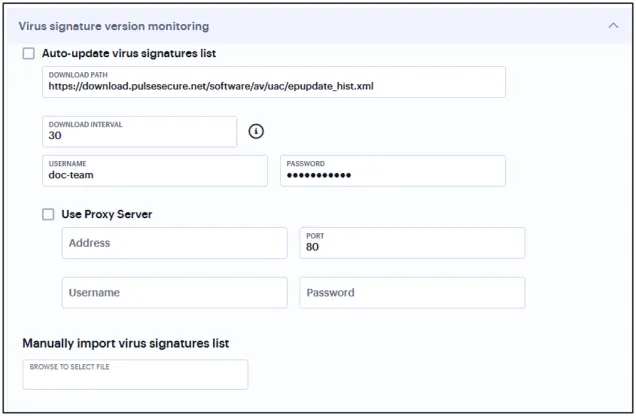636x416 pixels.
Task: Open the Download Interval info icon
Action: [256, 131]
